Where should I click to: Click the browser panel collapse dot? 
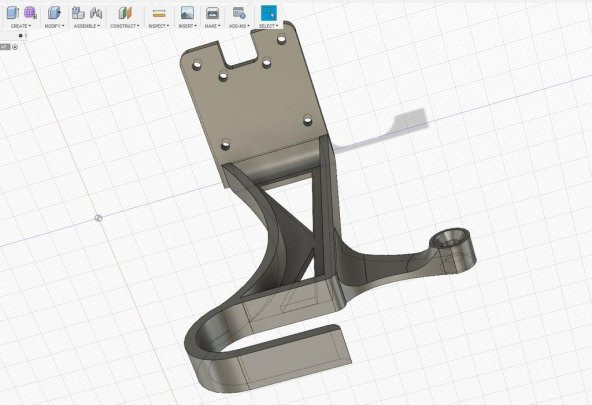click(x=21, y=36)
